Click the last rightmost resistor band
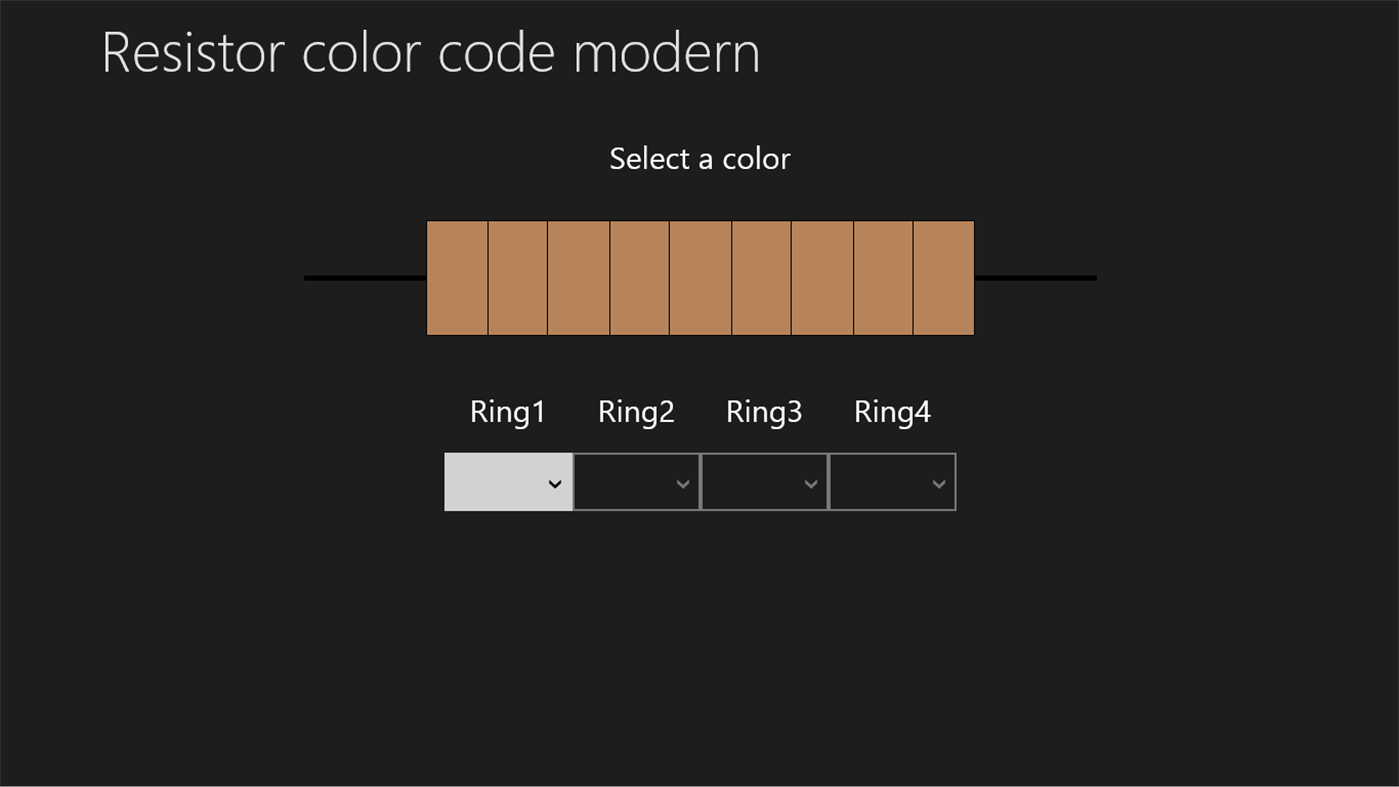The height and width of the screenshot is (787, 1399). tap(944, 278)
